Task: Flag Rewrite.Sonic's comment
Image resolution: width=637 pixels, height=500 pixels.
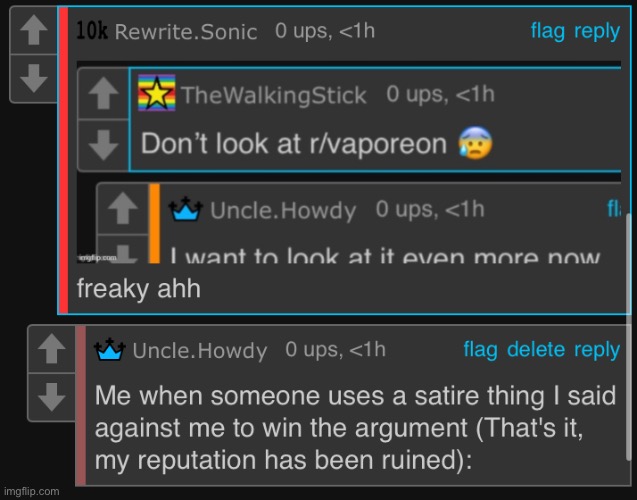Action: (x=548, y=31)
